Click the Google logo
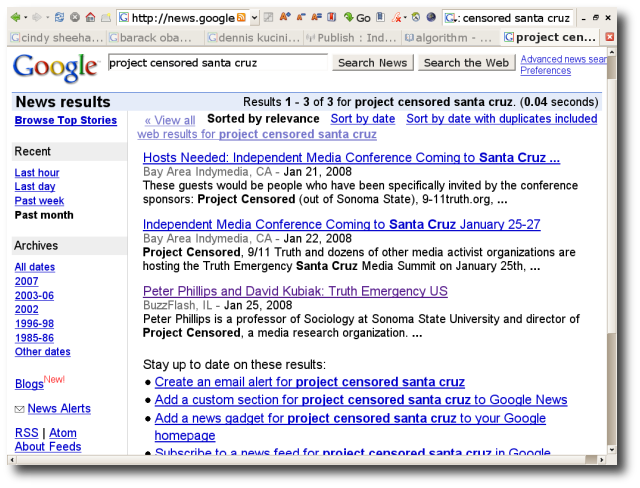This screenshot has width=640, height=488. 56,67
